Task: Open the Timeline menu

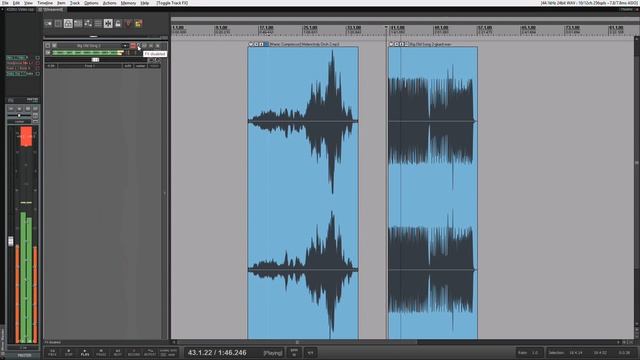Action: click(45, 3)
